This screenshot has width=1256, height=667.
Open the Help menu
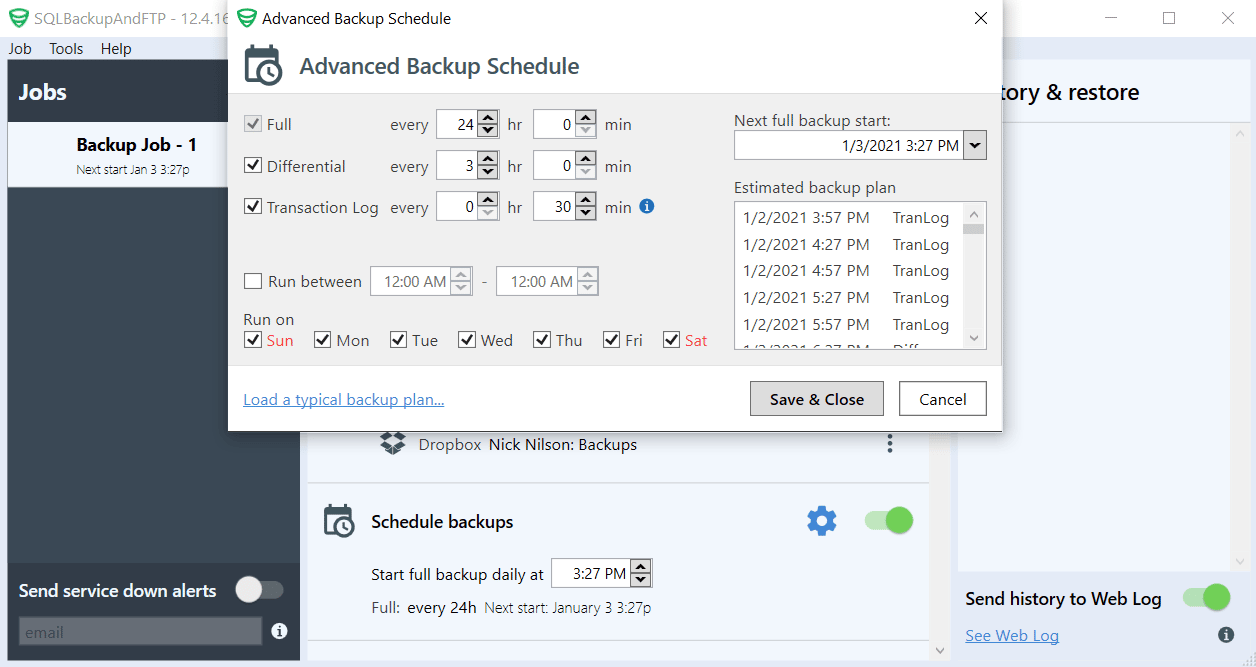116,48
